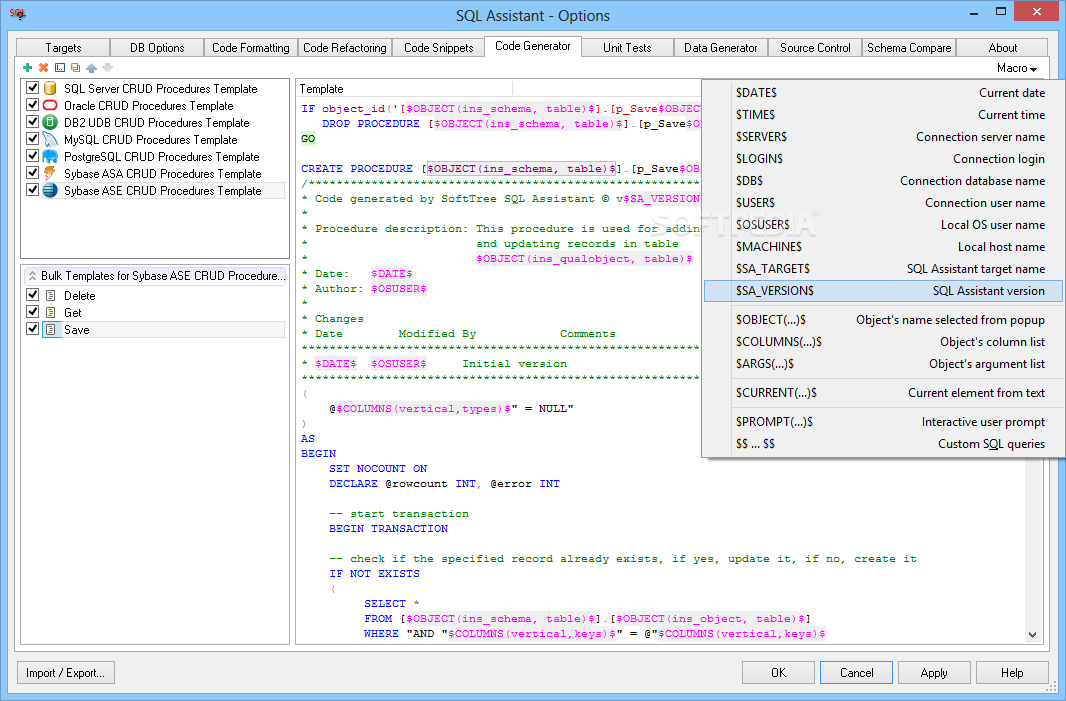Uncheck SQL Server CRUD Procedures Template
The height and width of the screenshot is (701, 1066).
pos(32,88)
